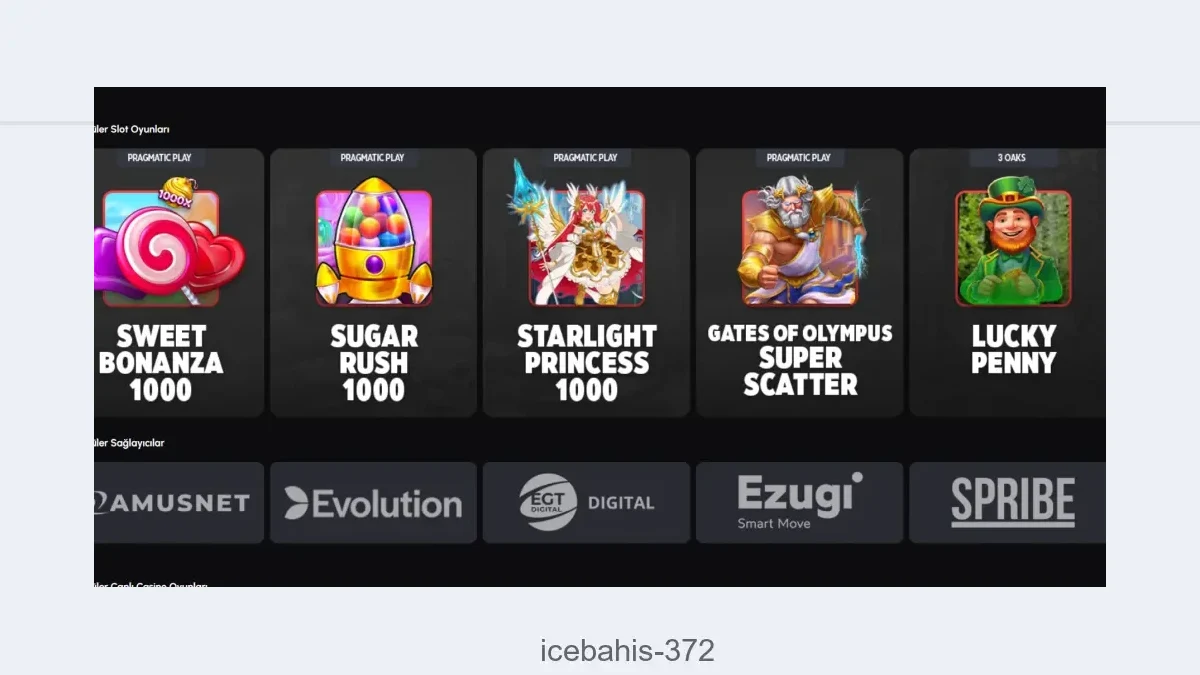Select the Starlight Princess 1000 title text
Screen dimensions: 1200x675
[587, 363]
